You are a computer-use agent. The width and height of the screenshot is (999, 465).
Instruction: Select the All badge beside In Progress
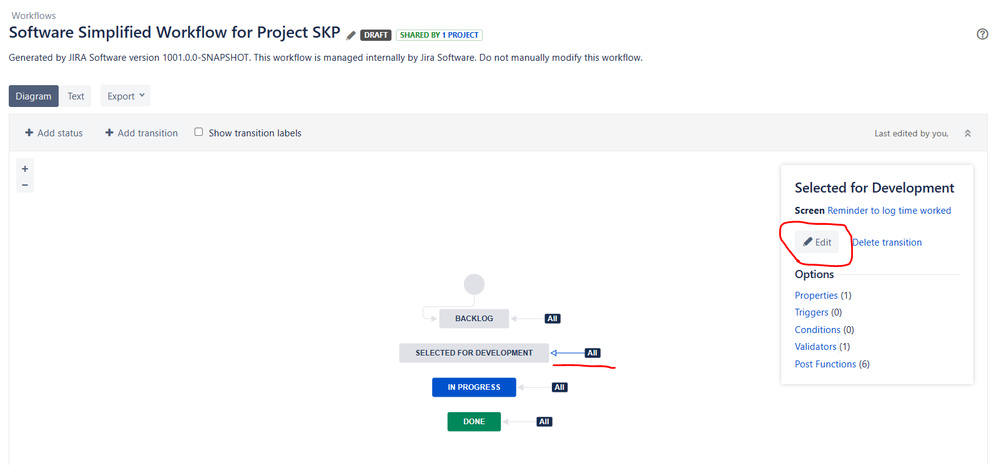[x=559, y=387]
